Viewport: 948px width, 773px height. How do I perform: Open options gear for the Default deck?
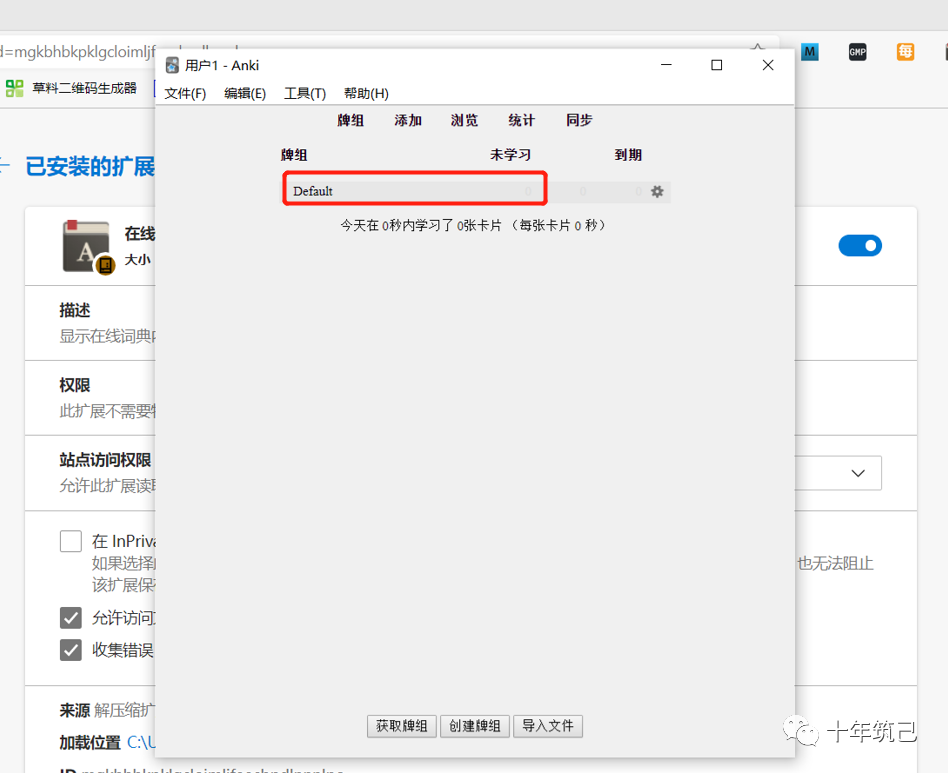(x=657, y=192)
